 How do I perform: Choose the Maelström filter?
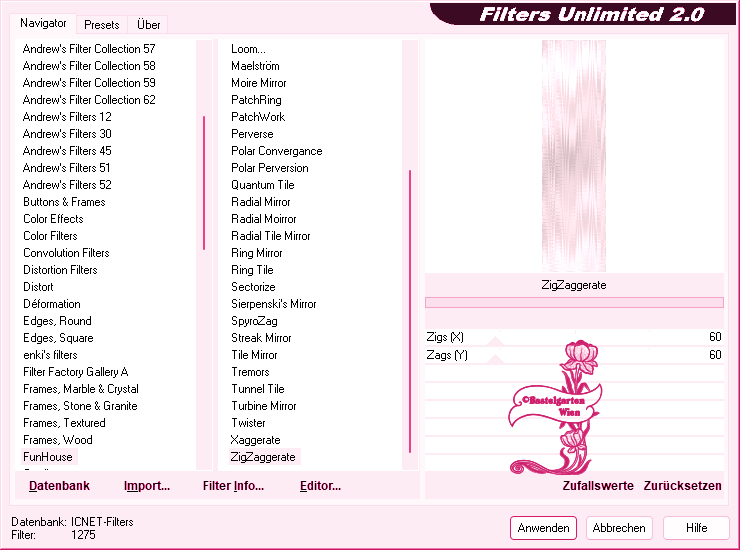point(255,66)
